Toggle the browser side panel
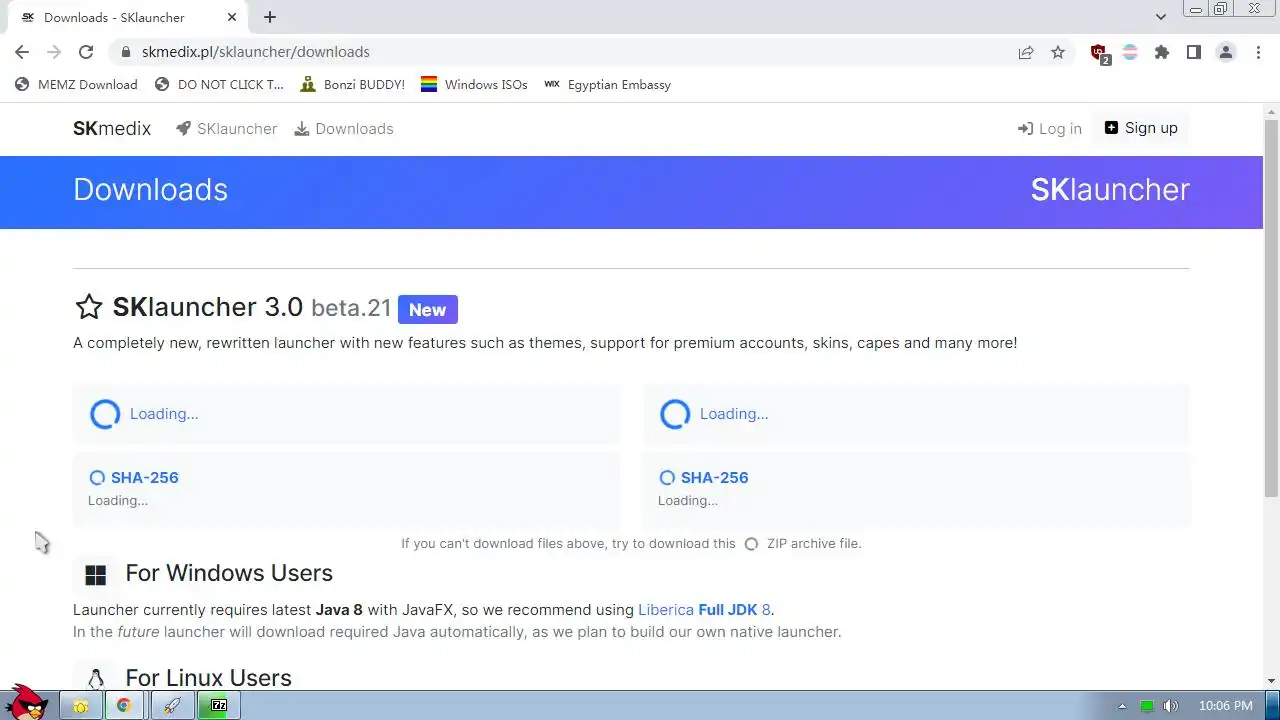 (x=1194, y=52)
